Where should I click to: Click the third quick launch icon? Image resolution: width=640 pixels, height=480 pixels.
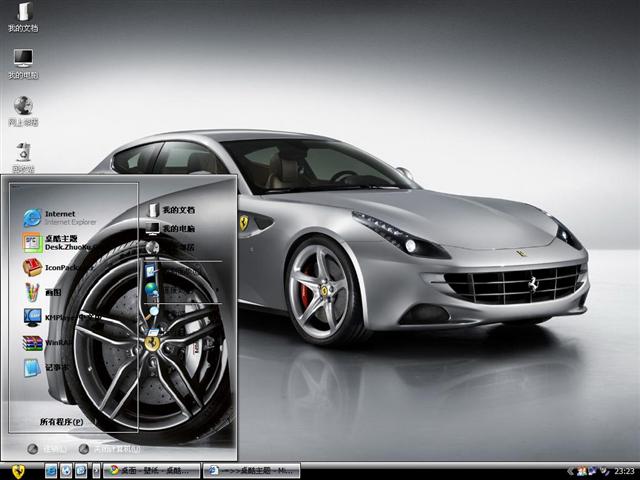(x=81, y=471)
